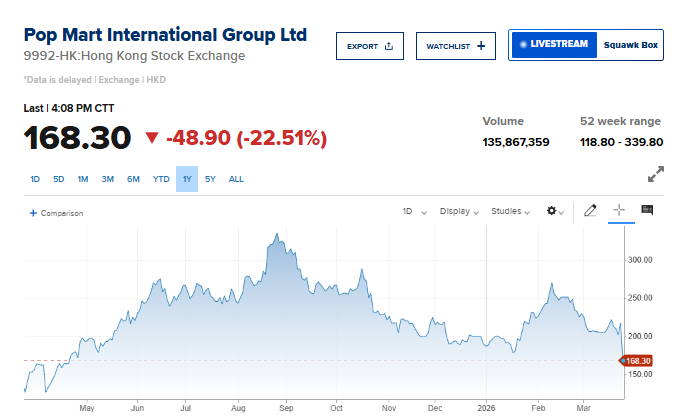Click the fullscreen expand chart icon
This screenshot has width=674, height=418.
coord(656,174)
